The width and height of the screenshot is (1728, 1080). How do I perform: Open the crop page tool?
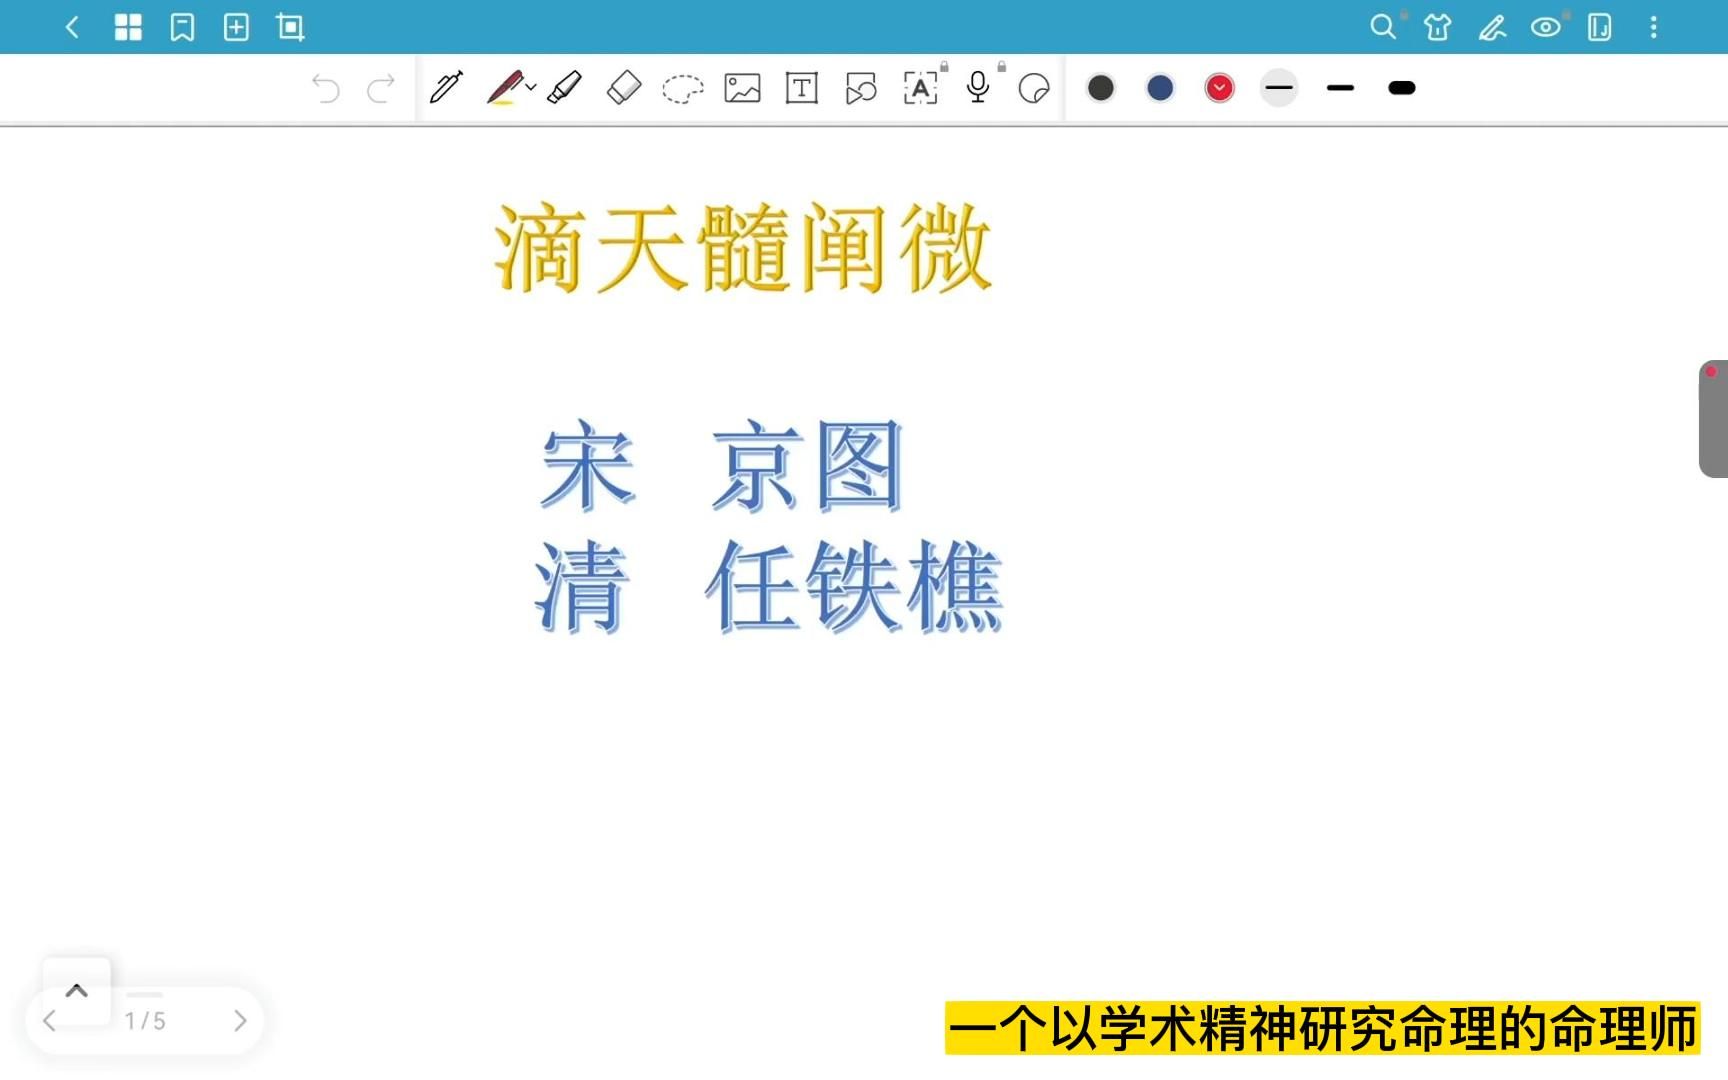click(x=290, y=27)
